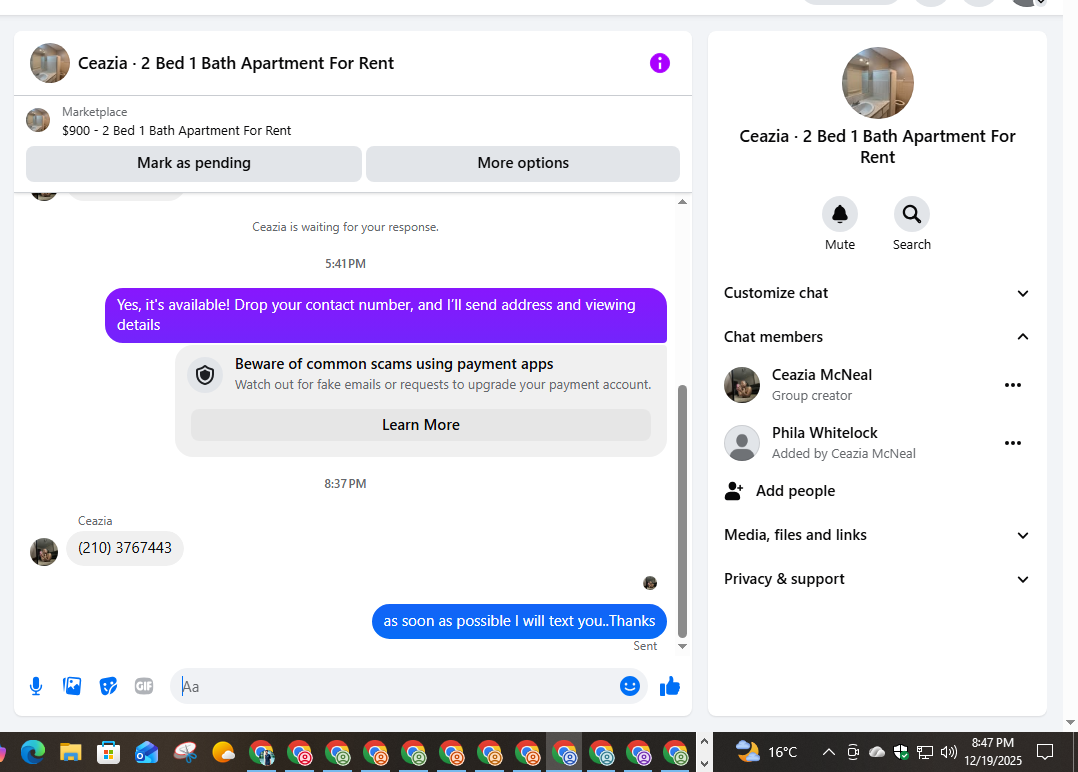Open options menu for Phila Whitelock
The height and width of the screenshot is (772, 1078).
coord(1013,443)
